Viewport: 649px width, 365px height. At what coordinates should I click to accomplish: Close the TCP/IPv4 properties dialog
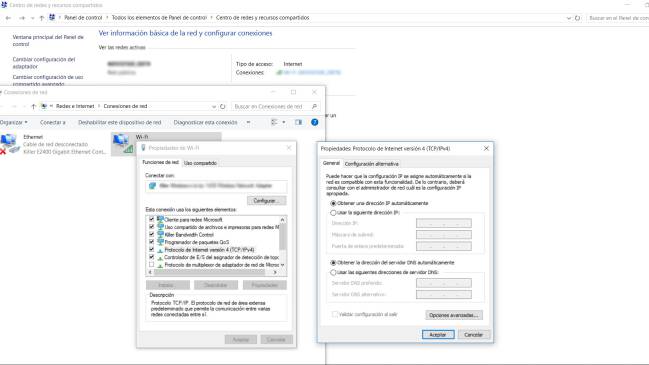pos(486,148)
